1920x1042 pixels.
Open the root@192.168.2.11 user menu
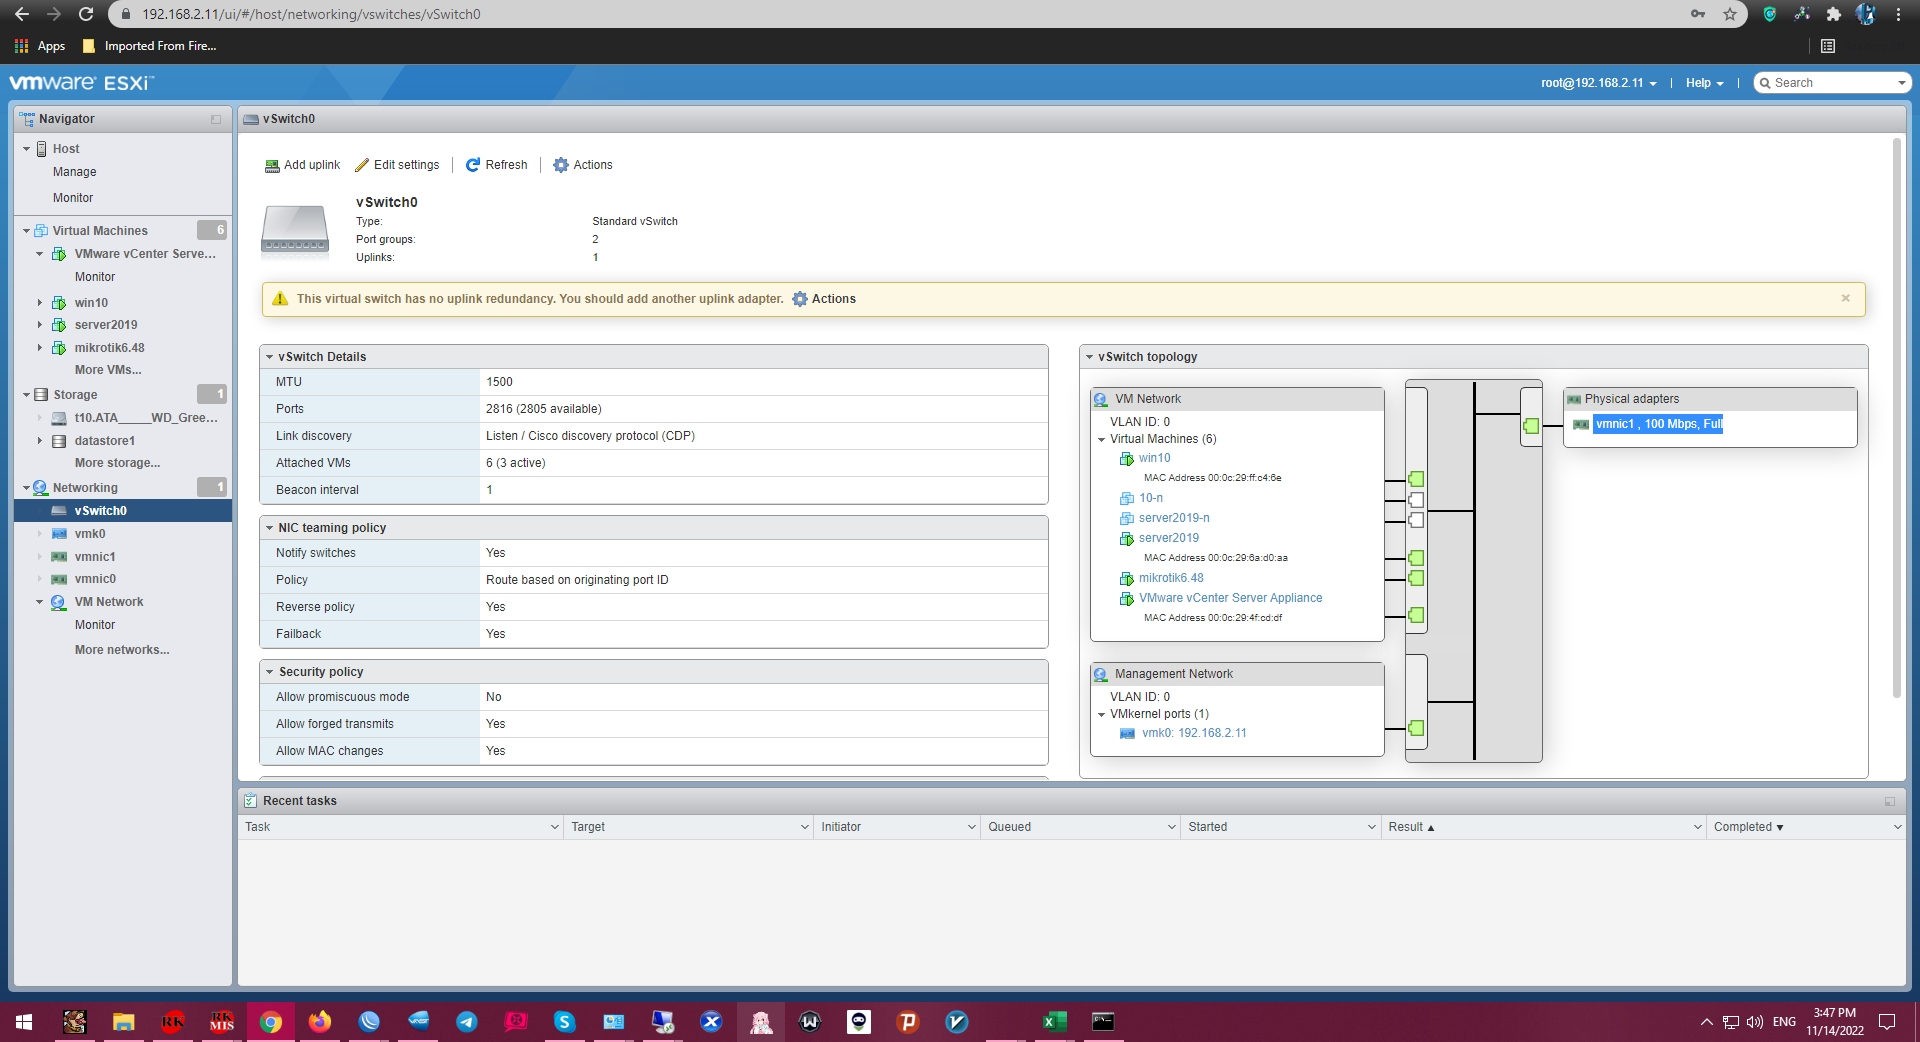[x=1597, y=83]
